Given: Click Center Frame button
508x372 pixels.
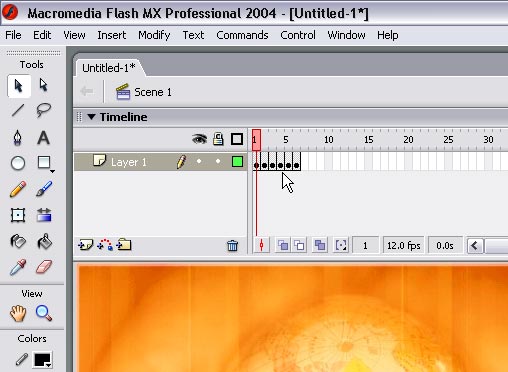Looking at the screenshot, I should point(262,246).
